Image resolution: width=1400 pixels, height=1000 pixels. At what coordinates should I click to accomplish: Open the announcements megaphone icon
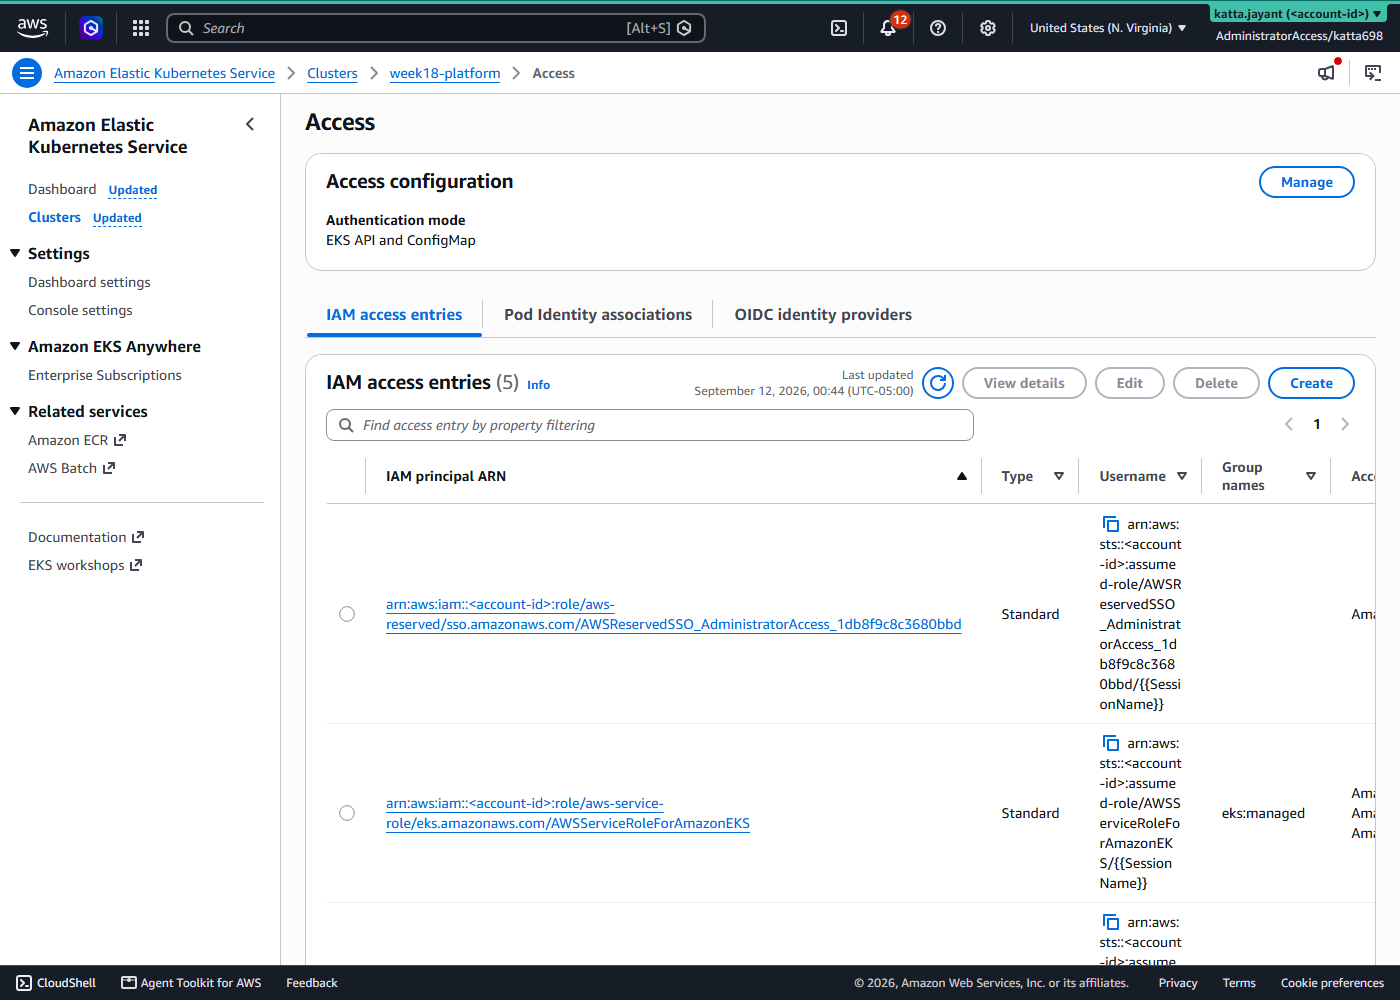click(x=1327, y=73)
